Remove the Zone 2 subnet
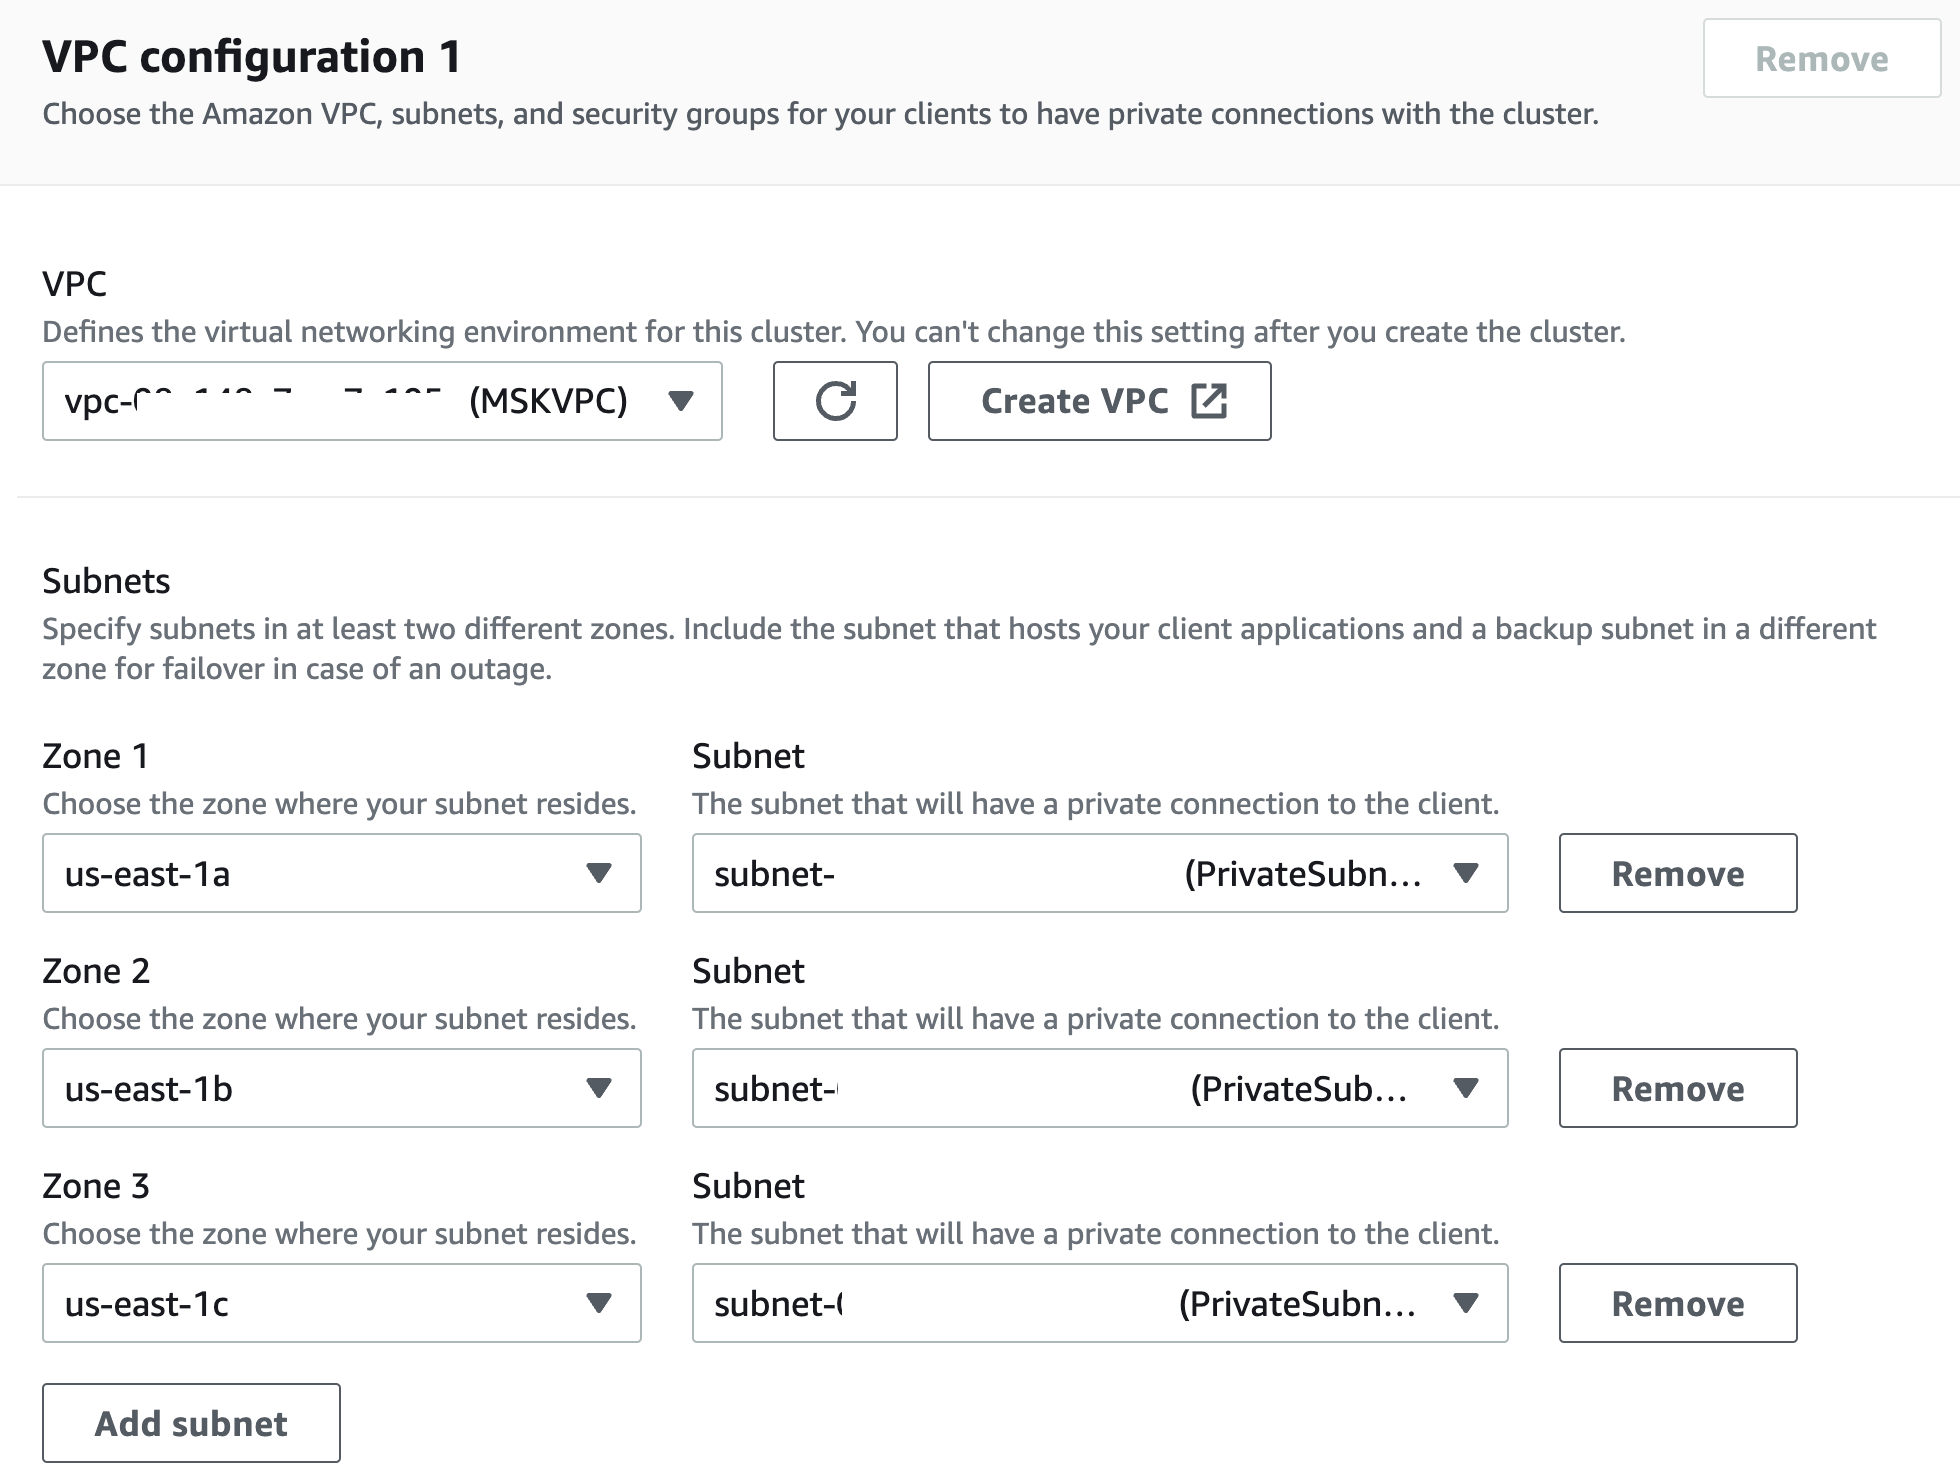This screenshot has width=1960, height=1478. click(x=1677, y=1088)
